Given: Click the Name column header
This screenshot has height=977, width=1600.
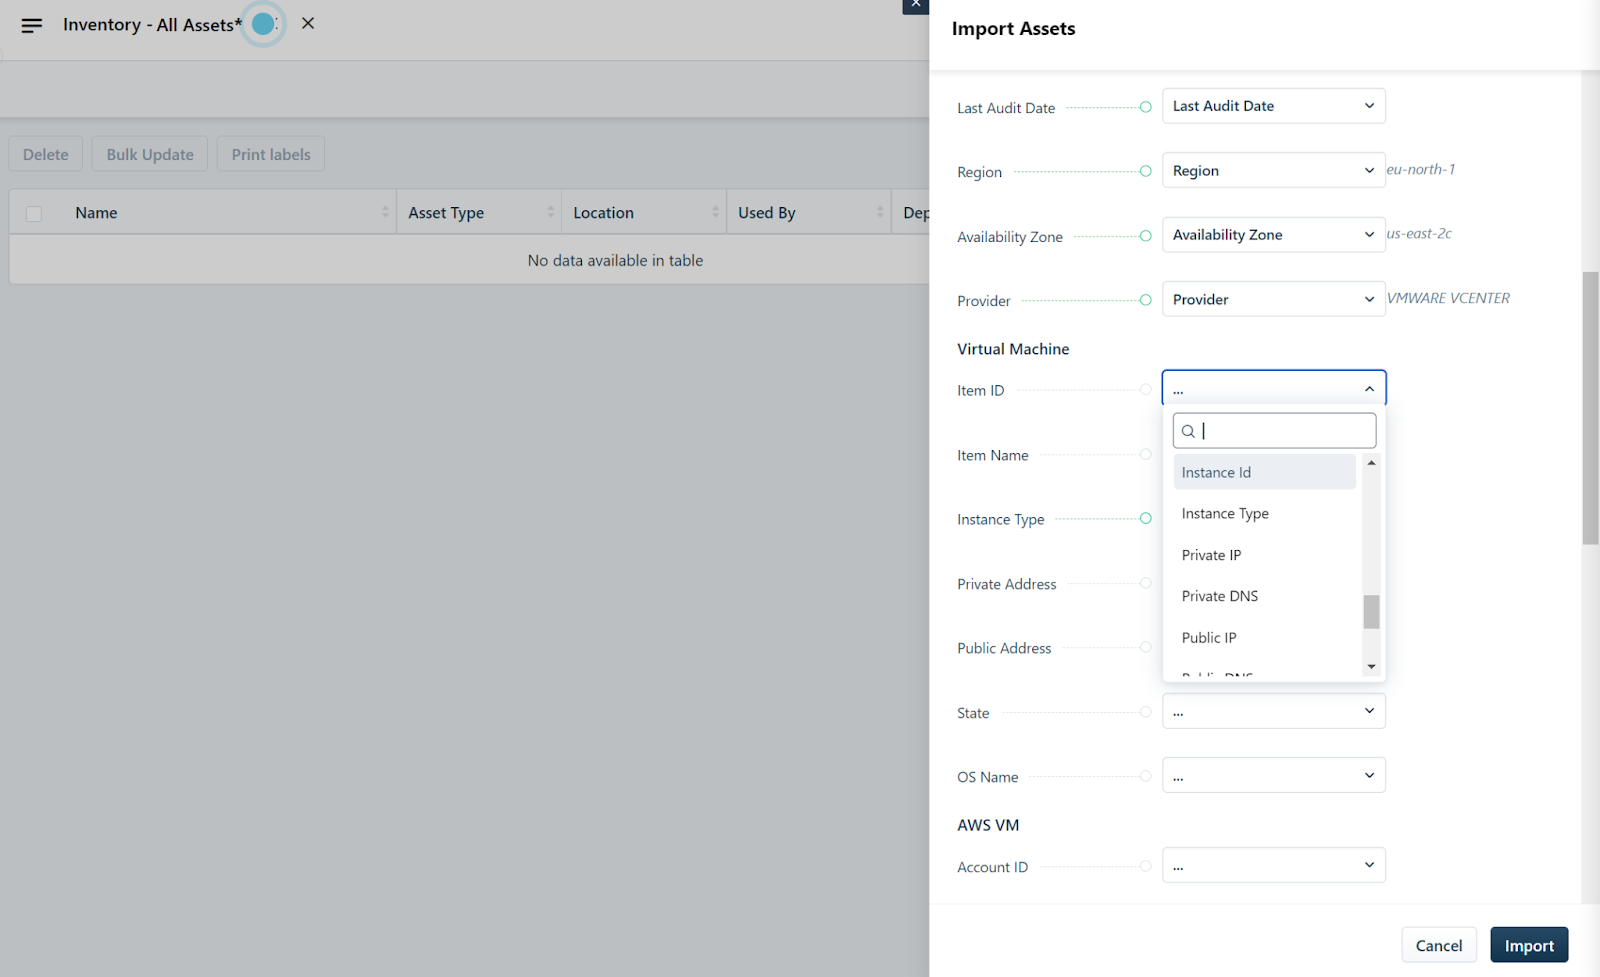Looking at the screenshot, I should point(96,213).
